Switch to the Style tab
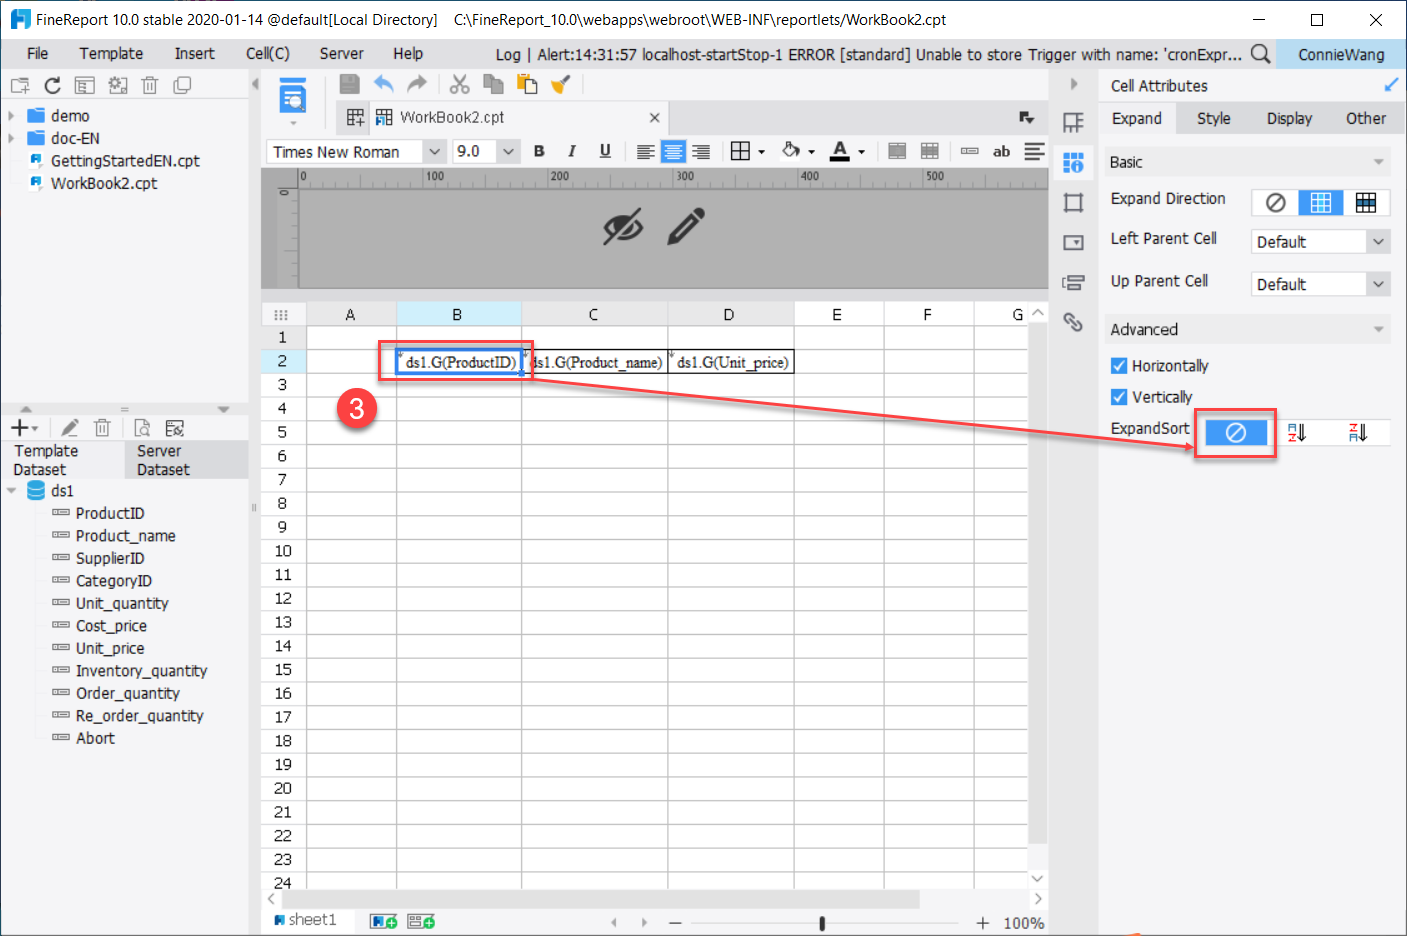 1213,118
